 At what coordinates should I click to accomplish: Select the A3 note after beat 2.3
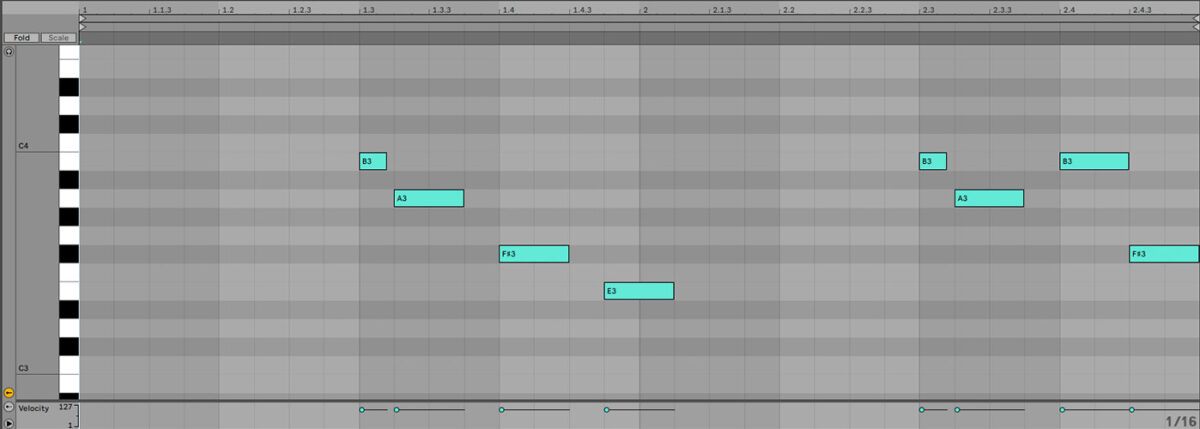[989, 198]
